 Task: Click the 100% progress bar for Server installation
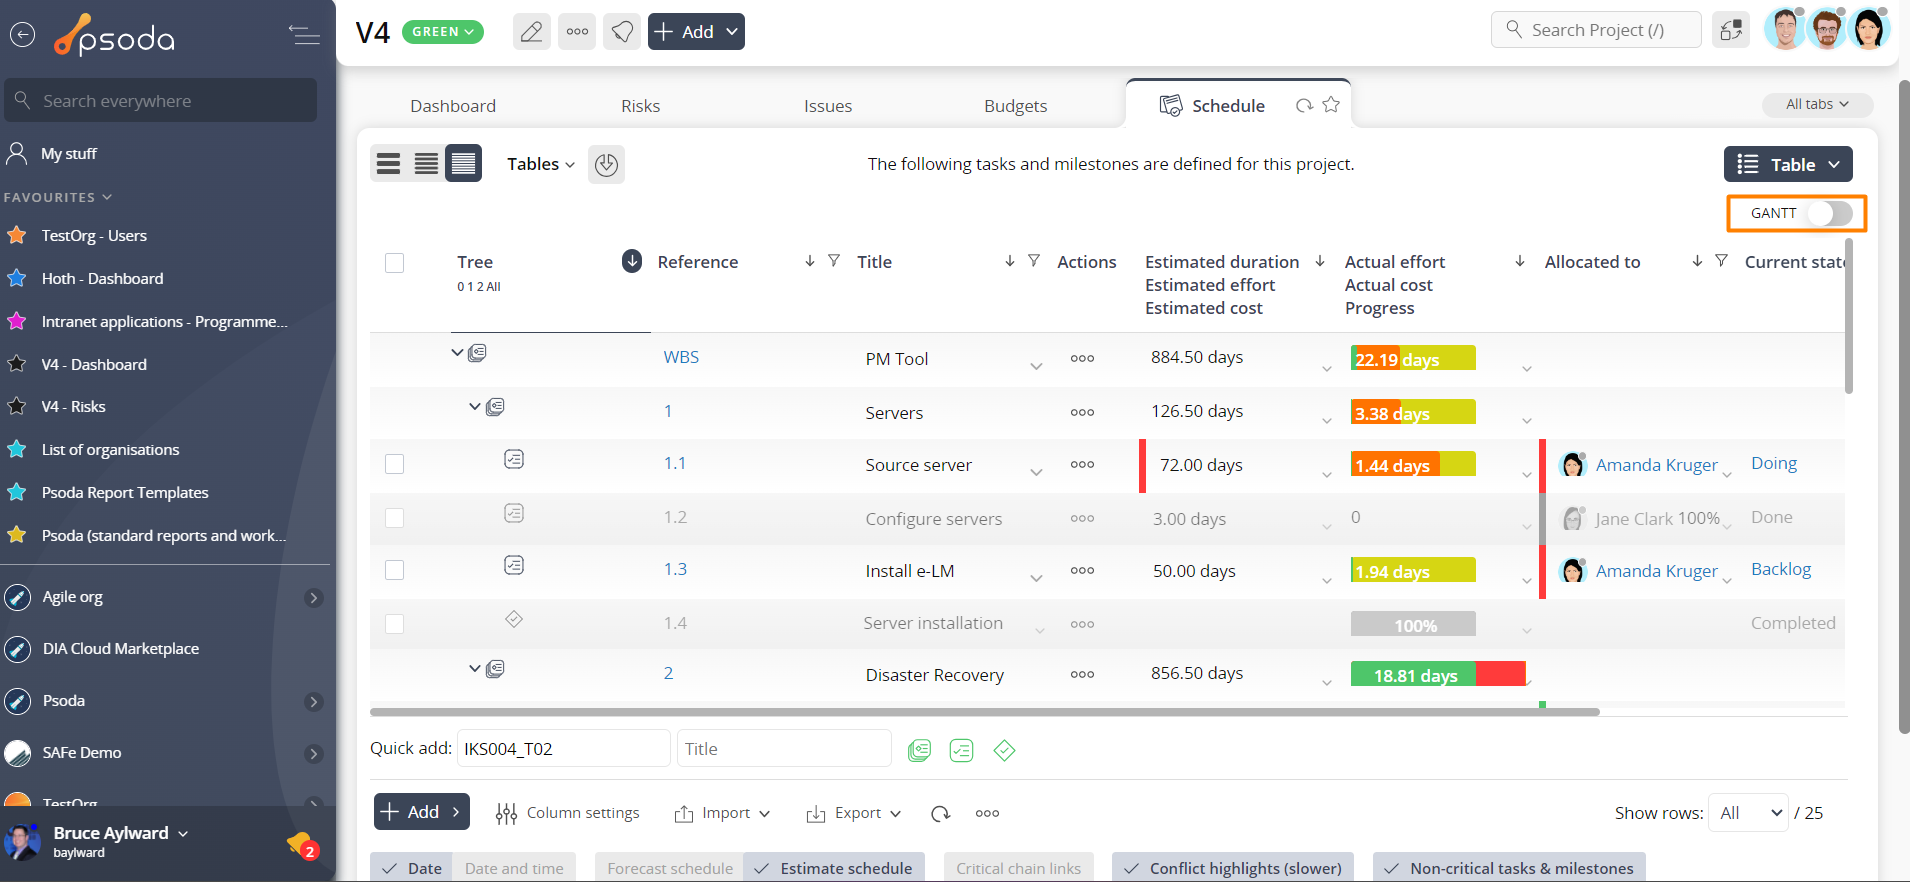[x=1413, y=624]
